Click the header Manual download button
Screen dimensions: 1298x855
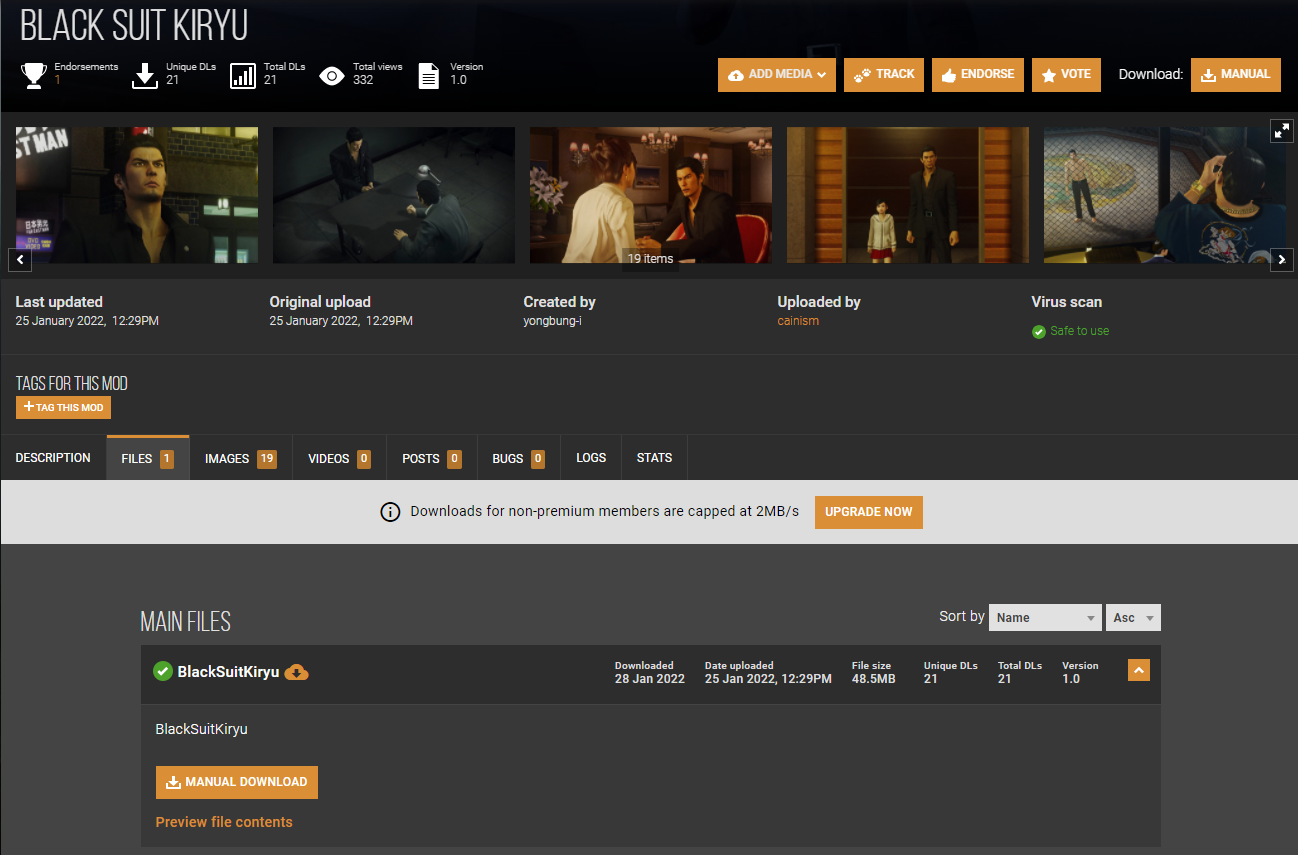(1236, 75)
